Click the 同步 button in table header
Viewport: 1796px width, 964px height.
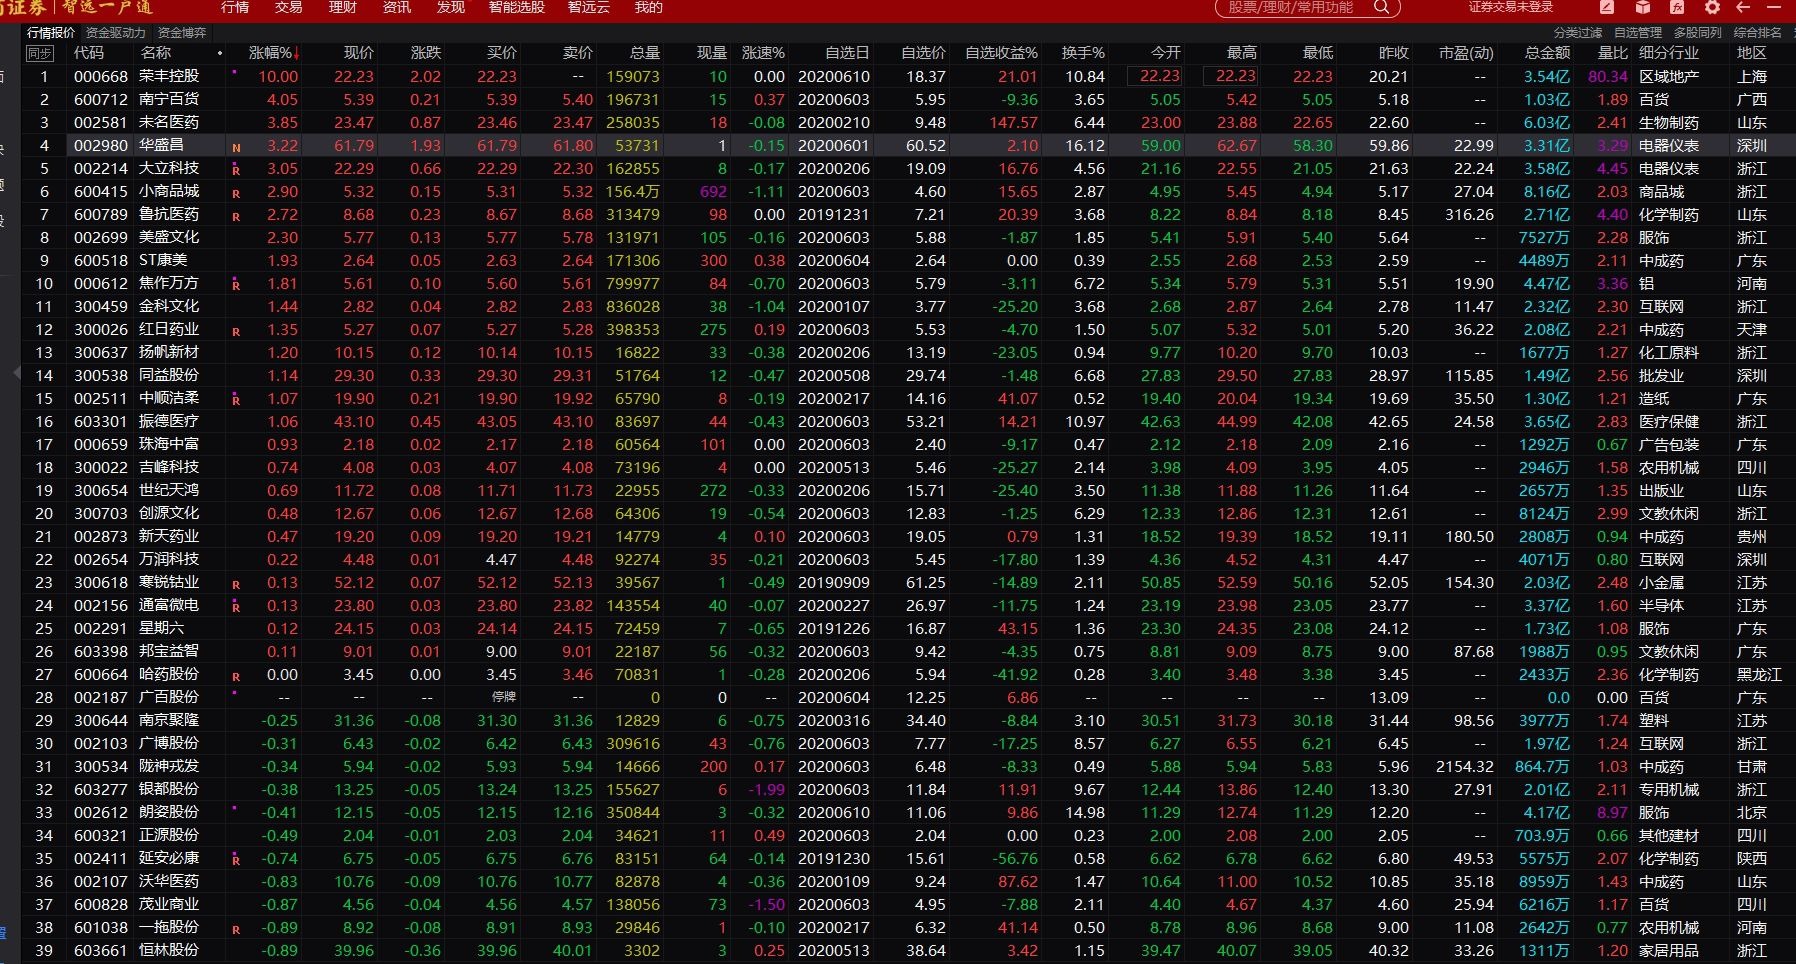39,53
